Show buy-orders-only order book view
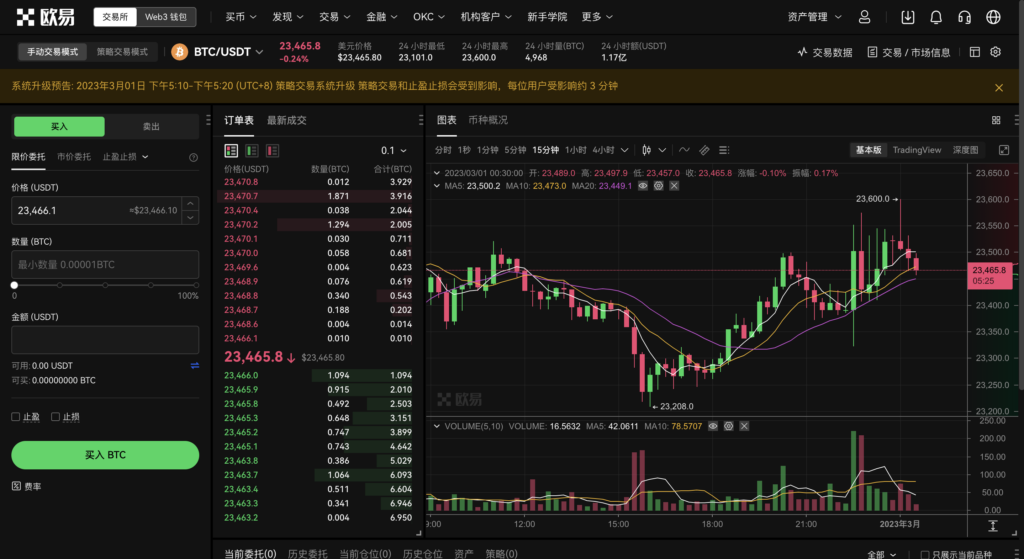The height and width of the screenshot is (559, 1024). click(251, 151)
